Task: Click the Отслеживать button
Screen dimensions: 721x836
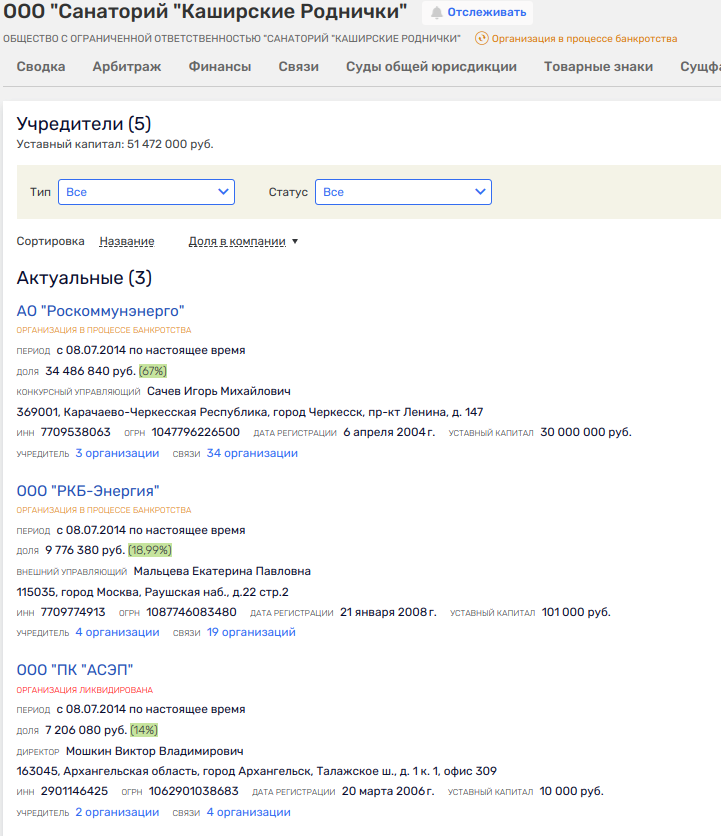Action: tap(477, 13)
